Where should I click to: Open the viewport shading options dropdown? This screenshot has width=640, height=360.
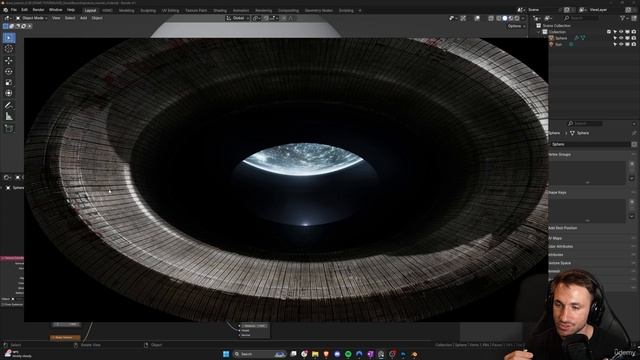pos(523,18)
